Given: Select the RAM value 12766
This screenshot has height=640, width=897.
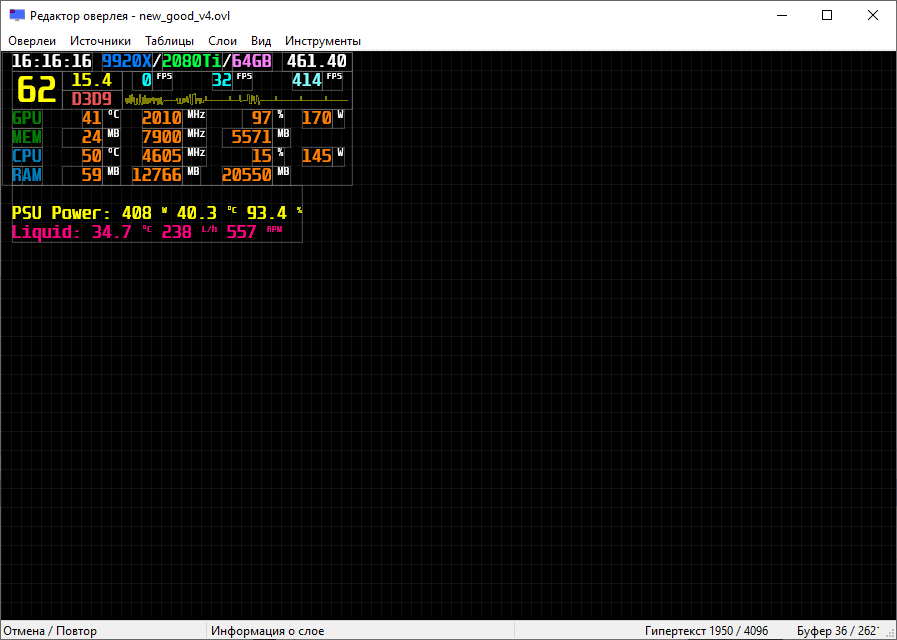Looking at the screenshot, I should click(x=157, y=174).
